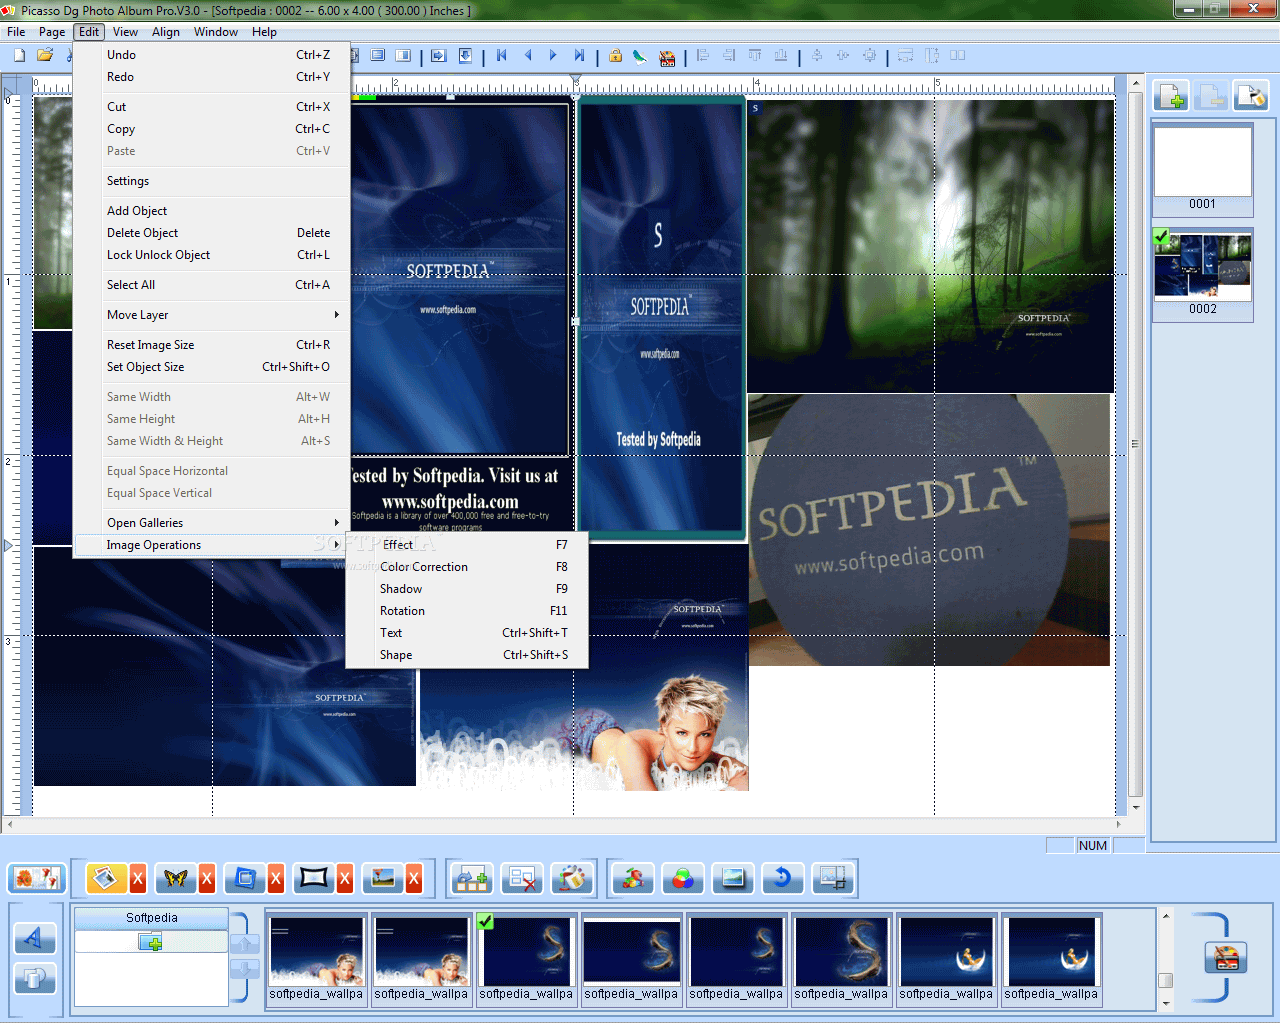Click the blue frame icon
Image resolution: width=1280 pixels, height=1024 pixels.
pyautogui.click(x=245, y=878)
